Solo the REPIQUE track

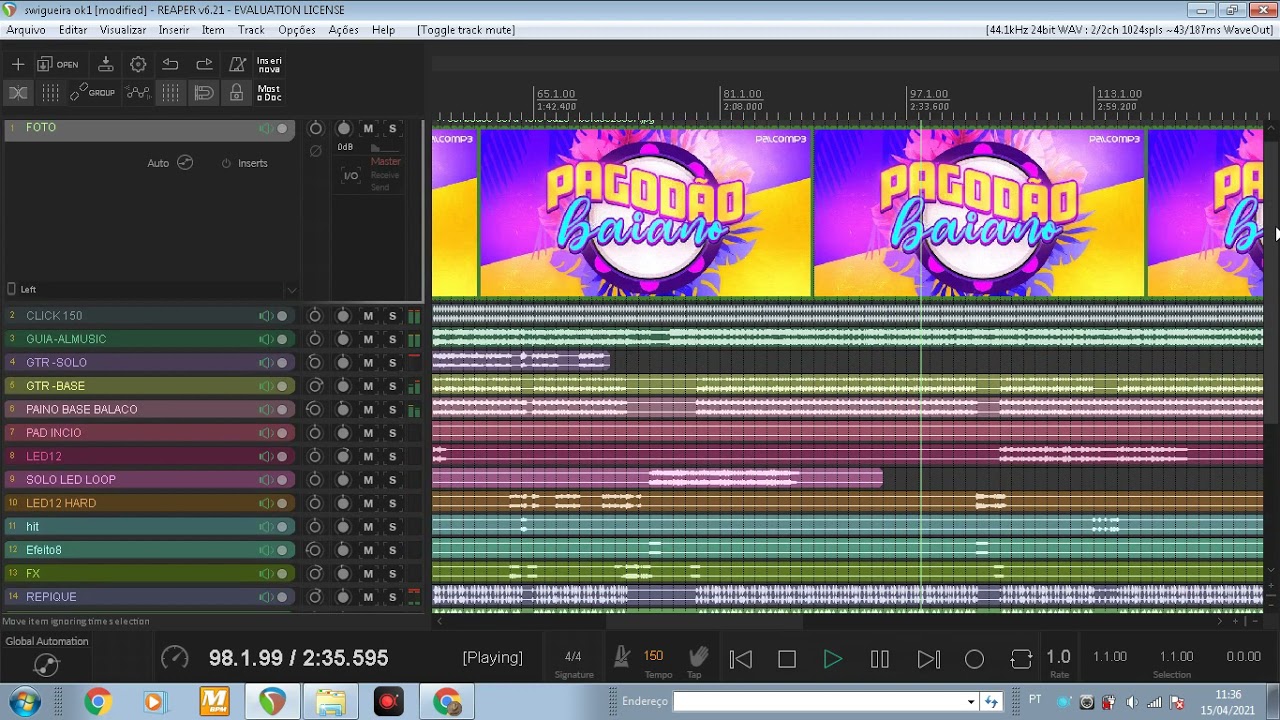click(392, 597)
